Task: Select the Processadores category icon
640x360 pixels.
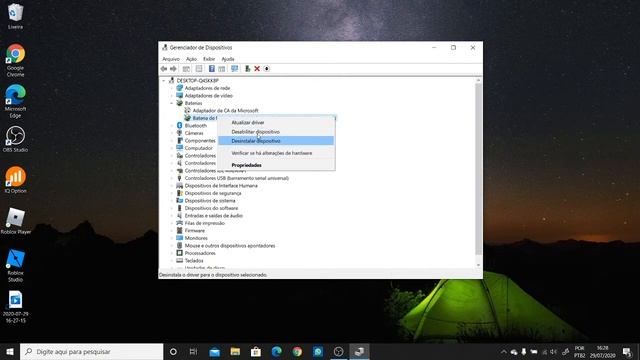Action: point(179,253)
